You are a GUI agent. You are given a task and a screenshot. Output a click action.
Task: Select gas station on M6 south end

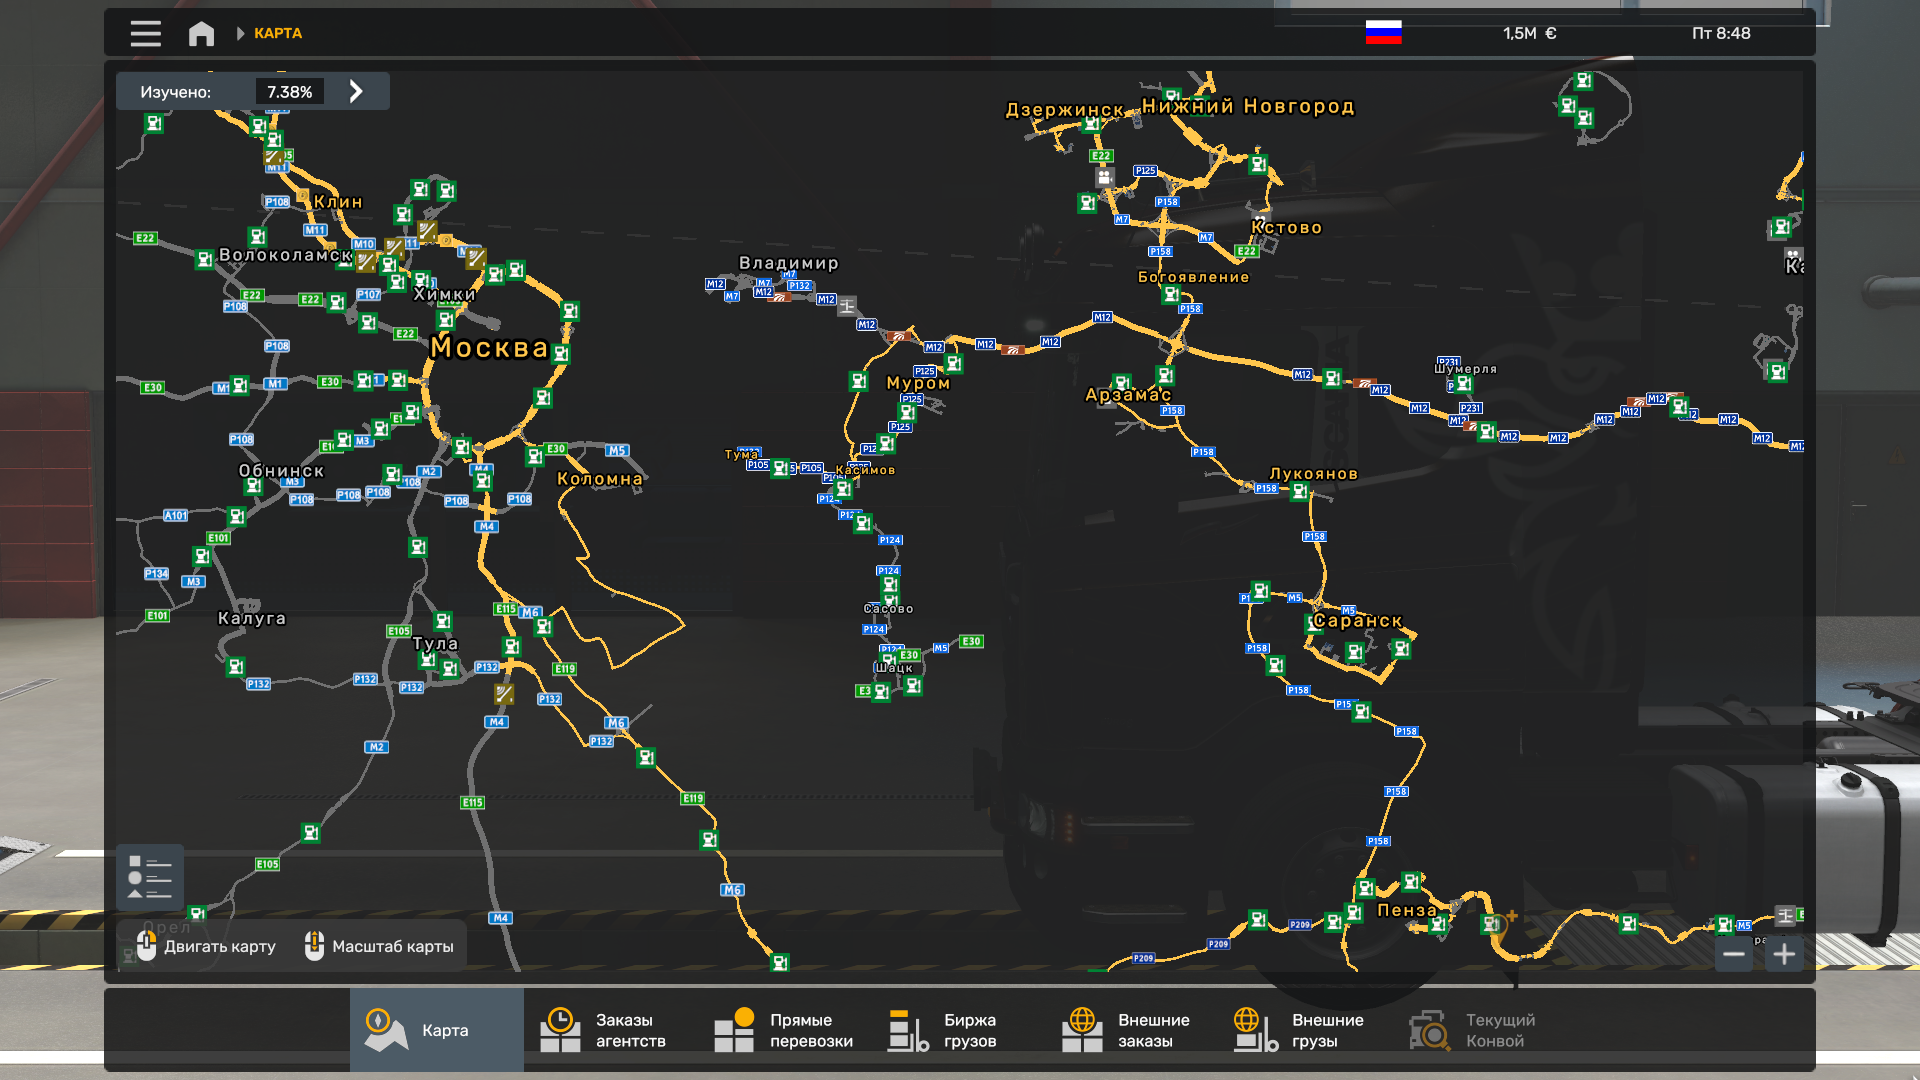[x=780, y=963]
